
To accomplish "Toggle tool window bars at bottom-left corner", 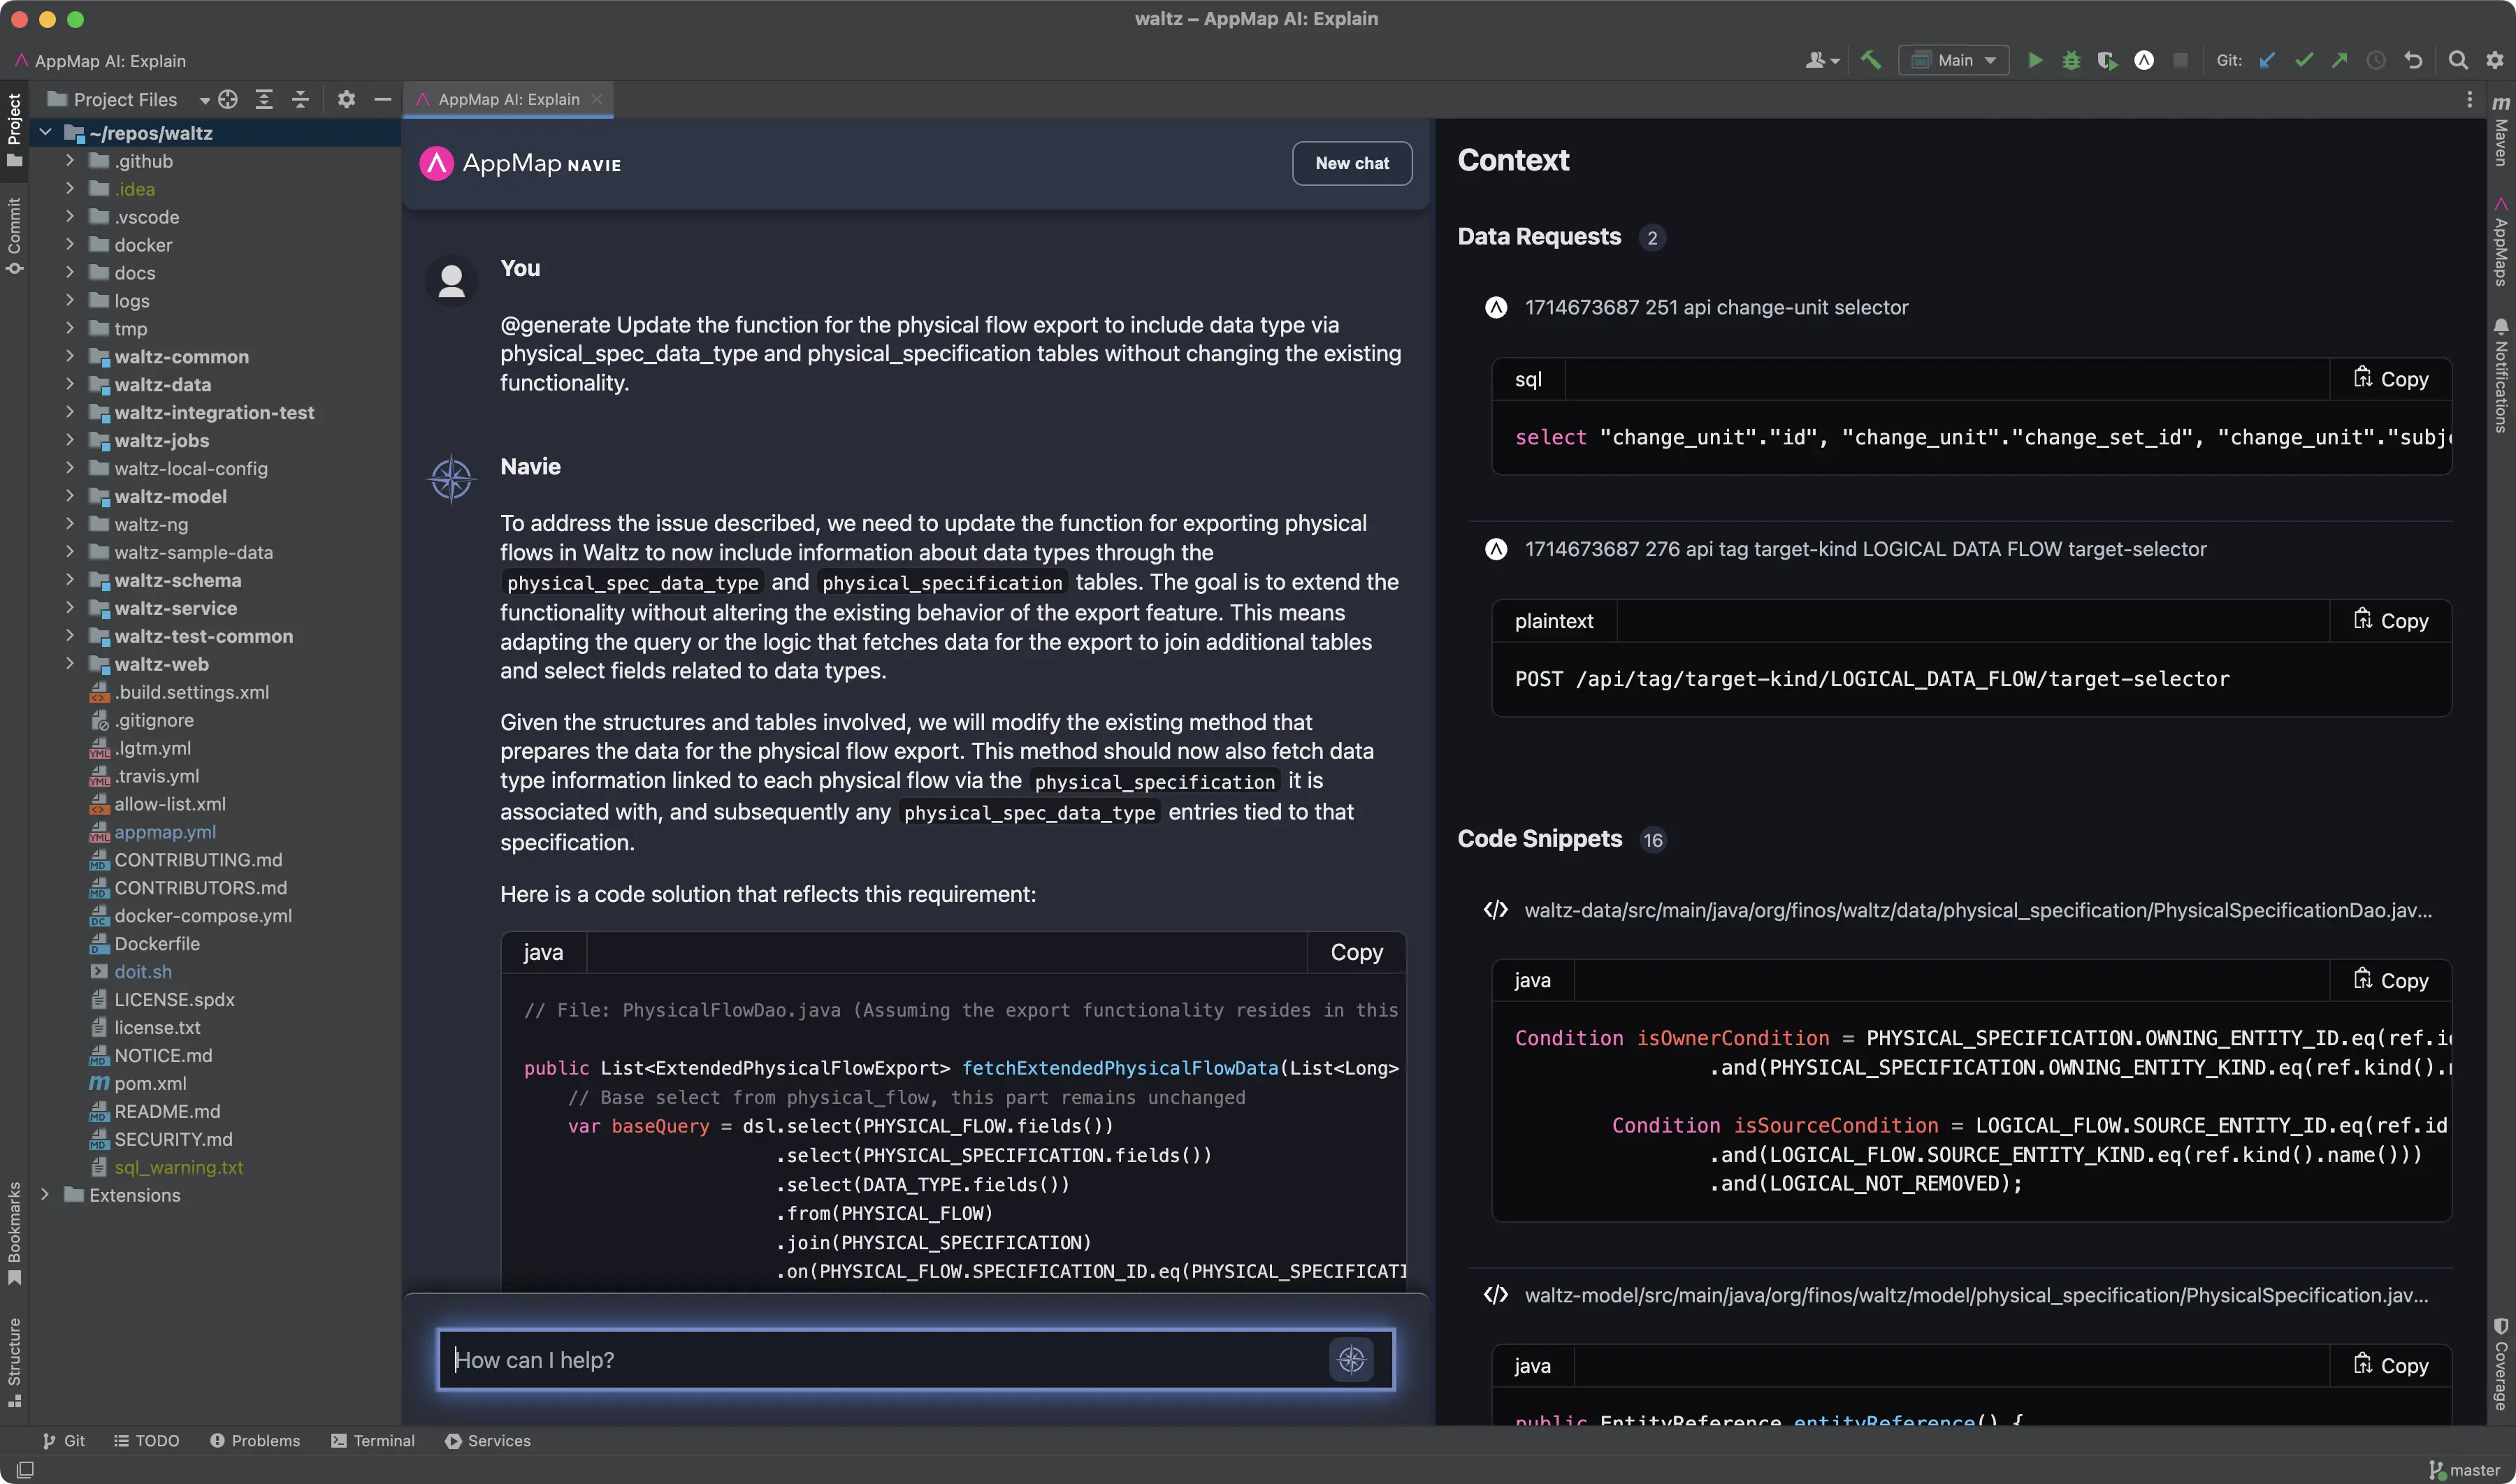I will click(x=25, y=1469).
